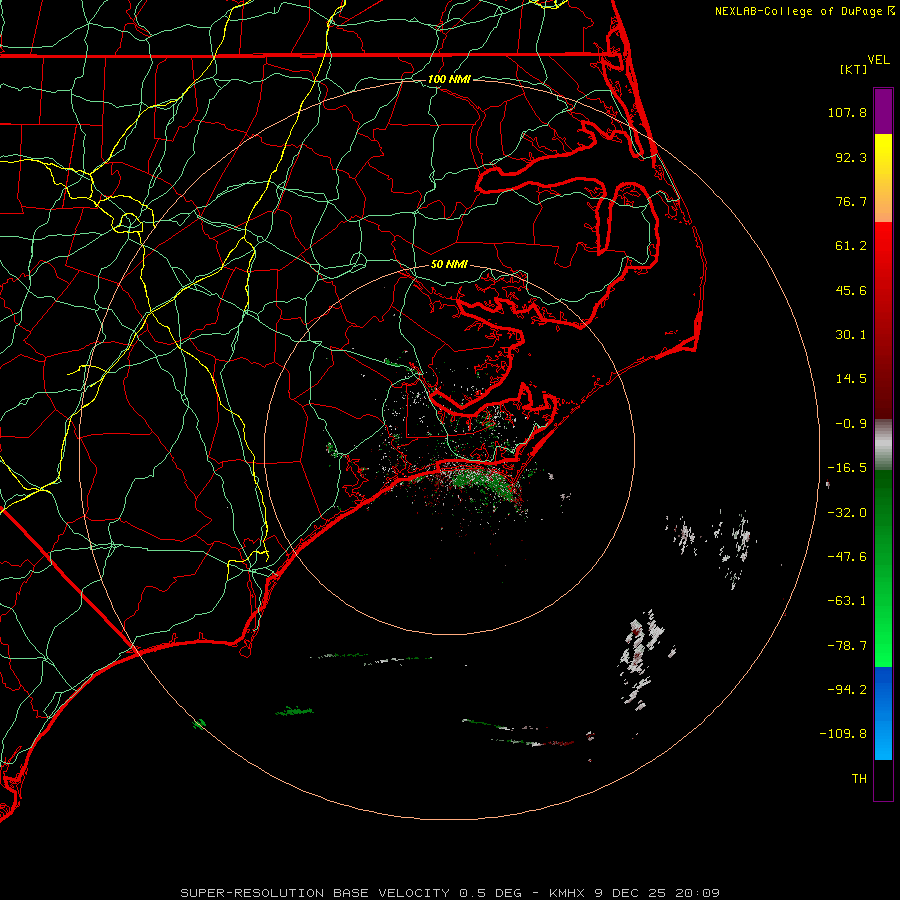Viewport: 900px width, 900px height.
Task: Click the -63.1 velocity scale value
Action: (x=847, y=601)
